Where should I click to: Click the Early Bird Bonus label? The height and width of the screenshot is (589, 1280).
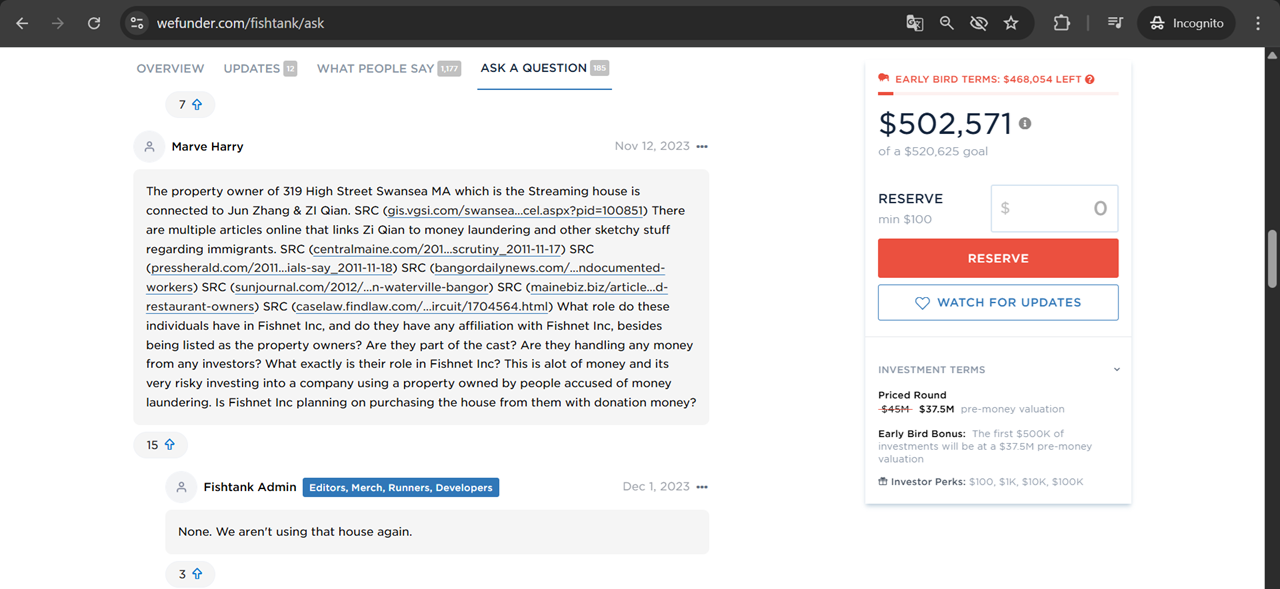tap(922, 434)
